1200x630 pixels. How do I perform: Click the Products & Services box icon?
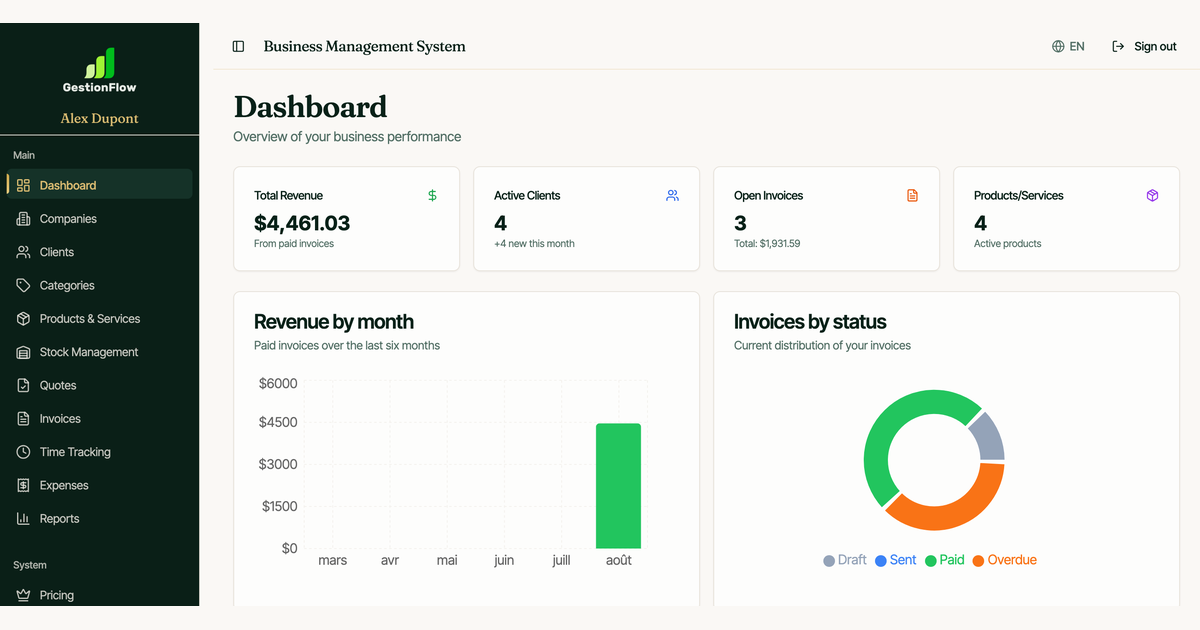pos(24,319)
